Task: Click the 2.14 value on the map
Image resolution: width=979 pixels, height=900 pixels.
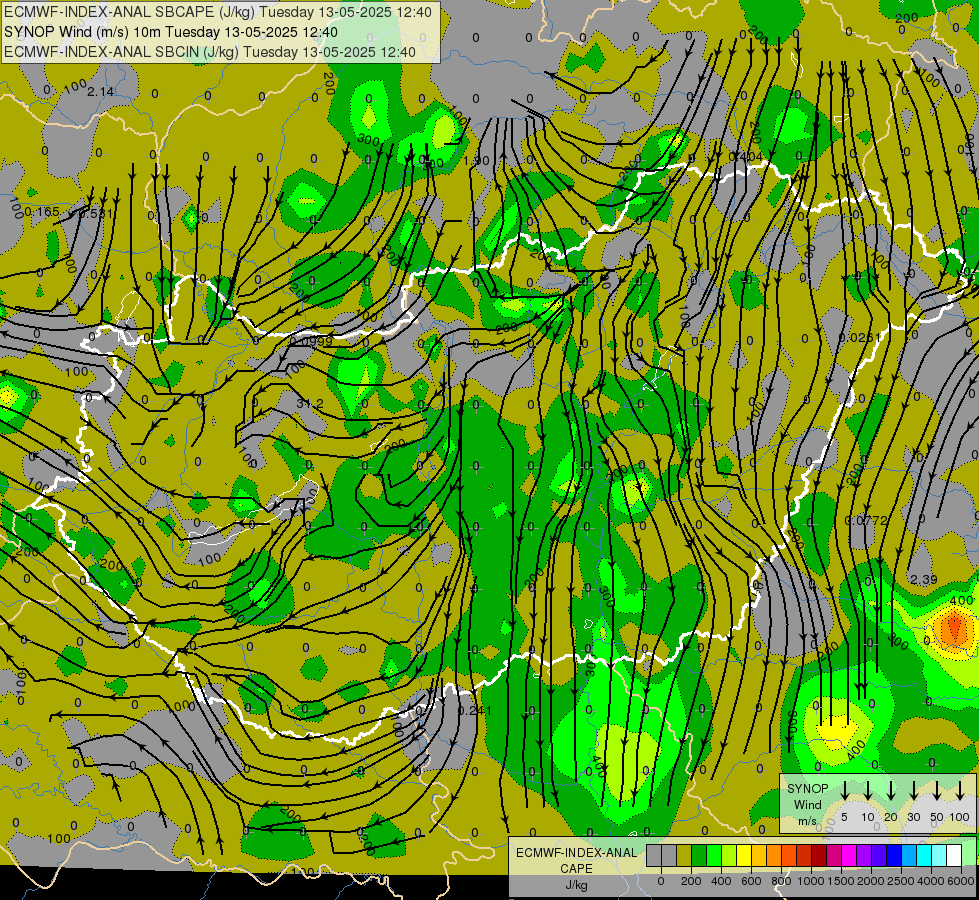Action: [x=101, y=92]
